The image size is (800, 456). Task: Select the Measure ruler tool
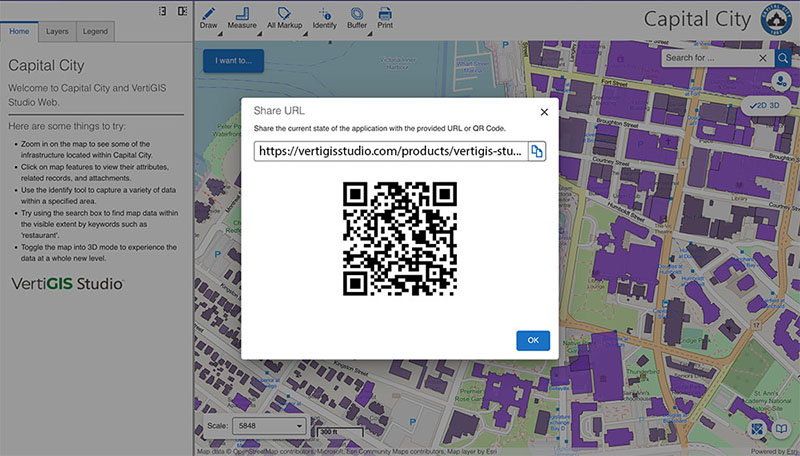coord(242,18)
